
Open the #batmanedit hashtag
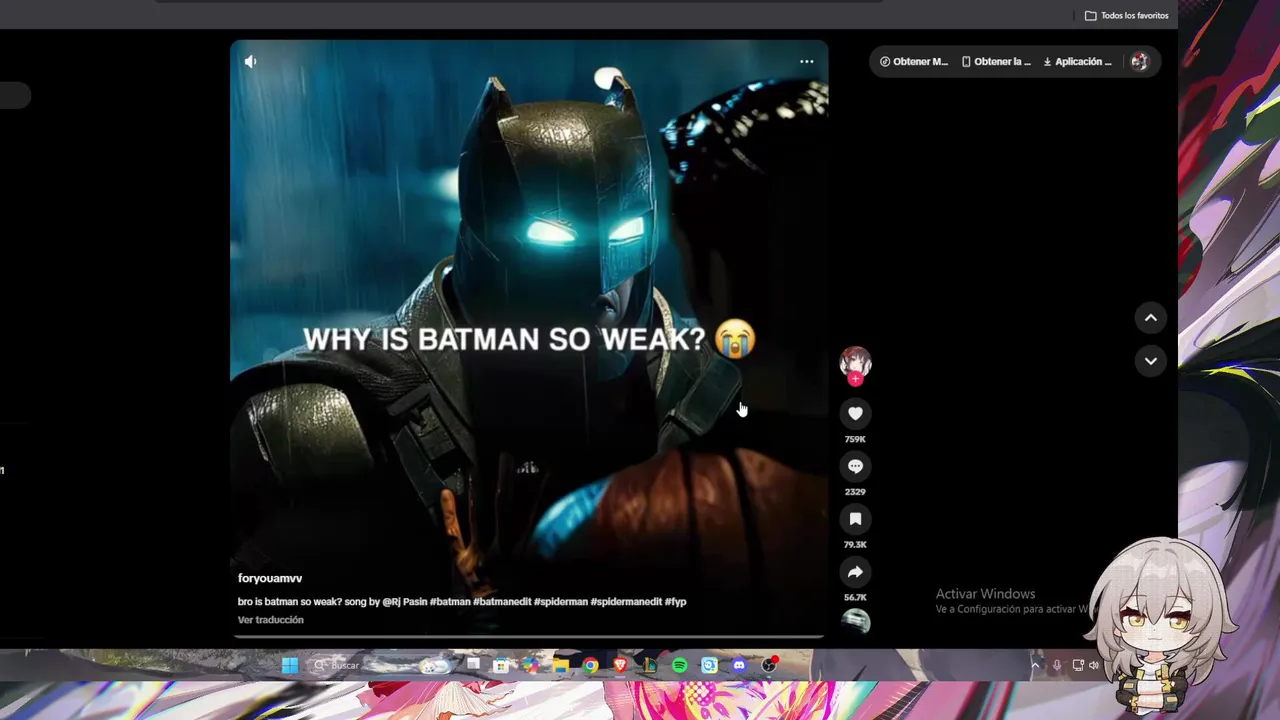tap(502, 602)
